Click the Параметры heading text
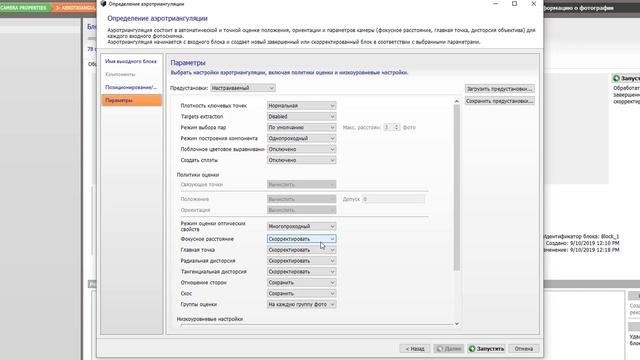Viewport: 640px width, 360px height. point(188,63)
